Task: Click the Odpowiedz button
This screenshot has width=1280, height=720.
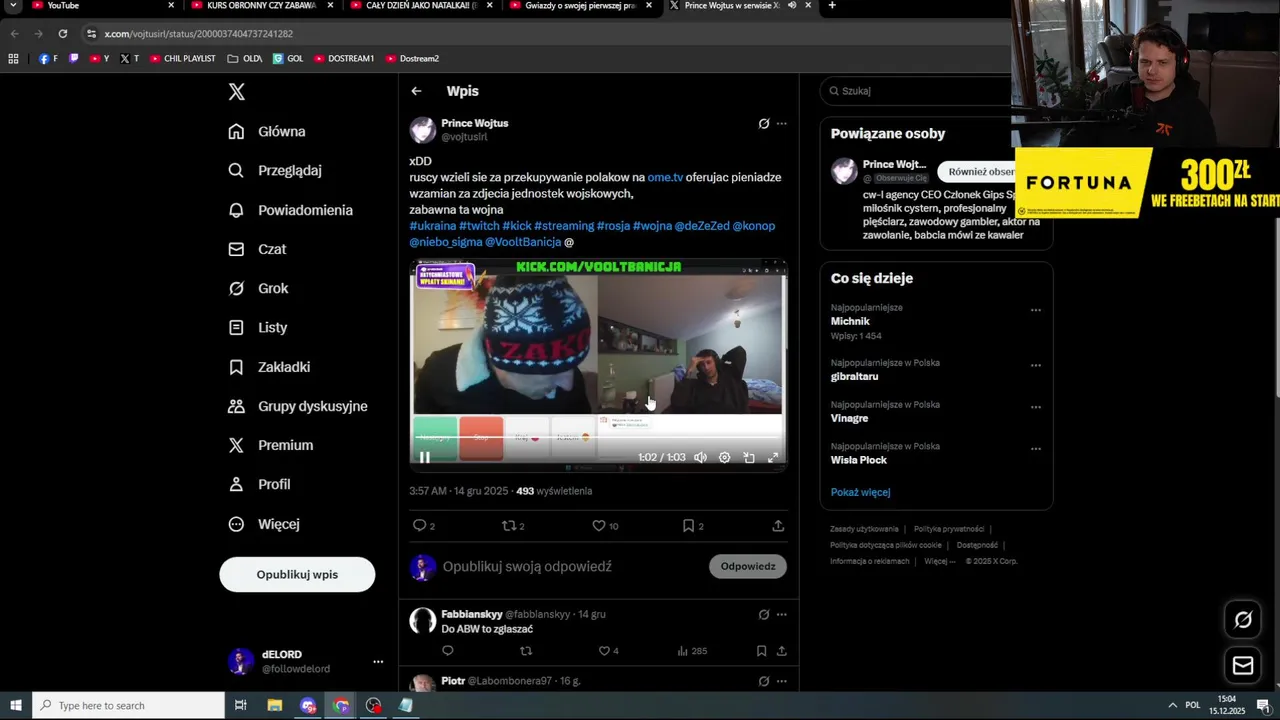Action: [x=748, y=566]
